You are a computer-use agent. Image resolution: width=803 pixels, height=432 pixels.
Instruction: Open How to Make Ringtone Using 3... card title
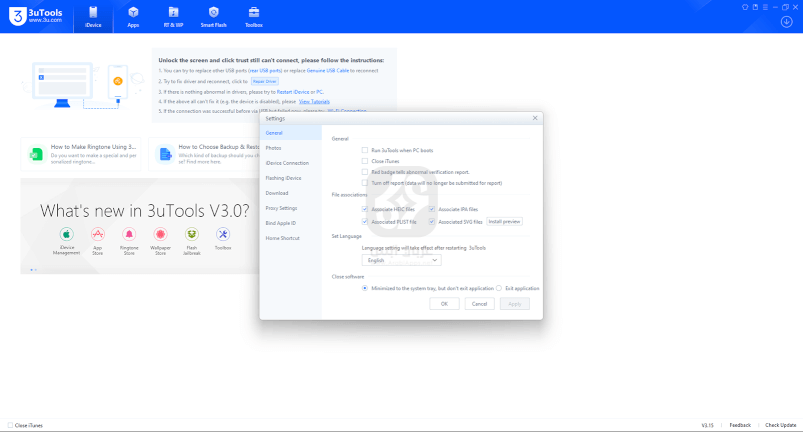(93, 147)
